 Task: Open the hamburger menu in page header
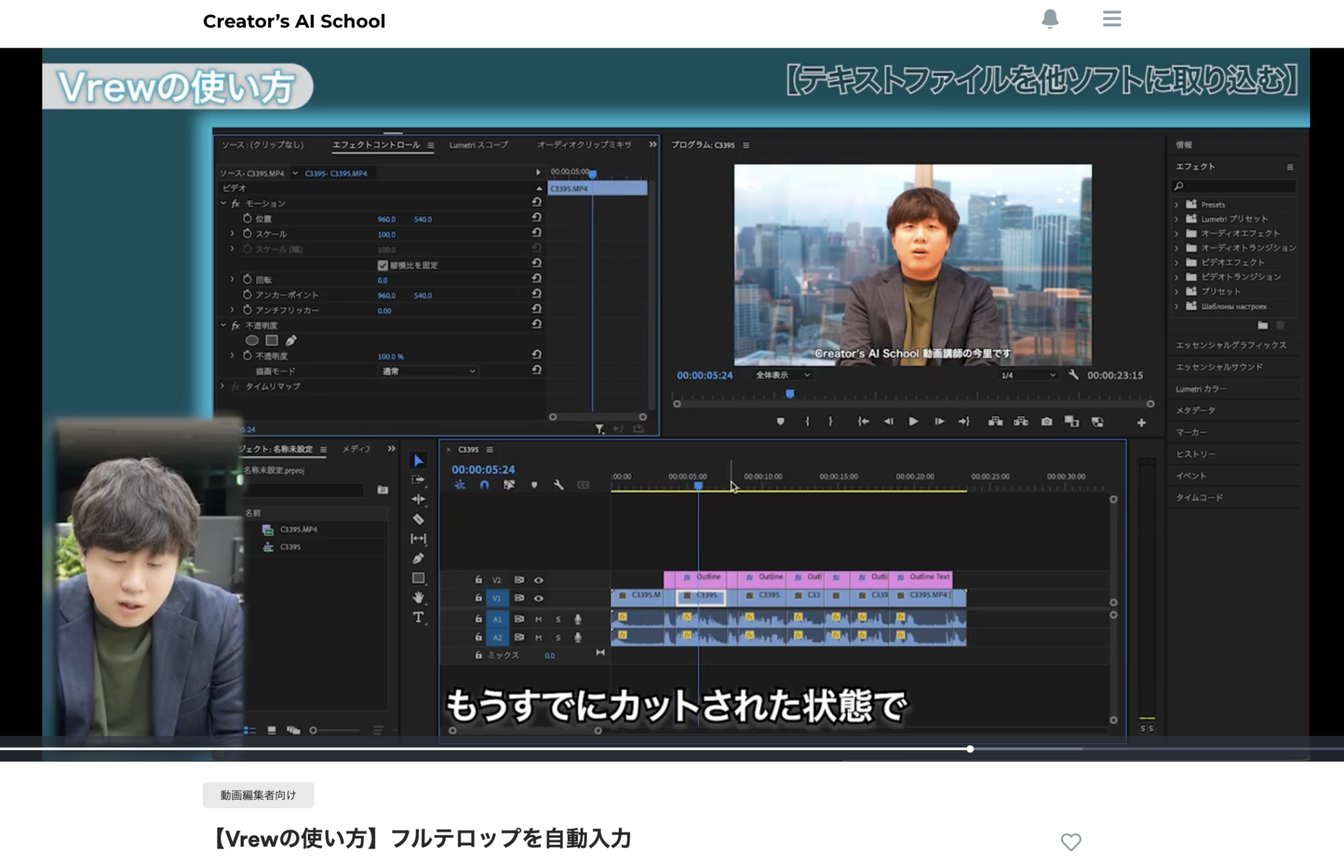click(x=1112, y=19)
